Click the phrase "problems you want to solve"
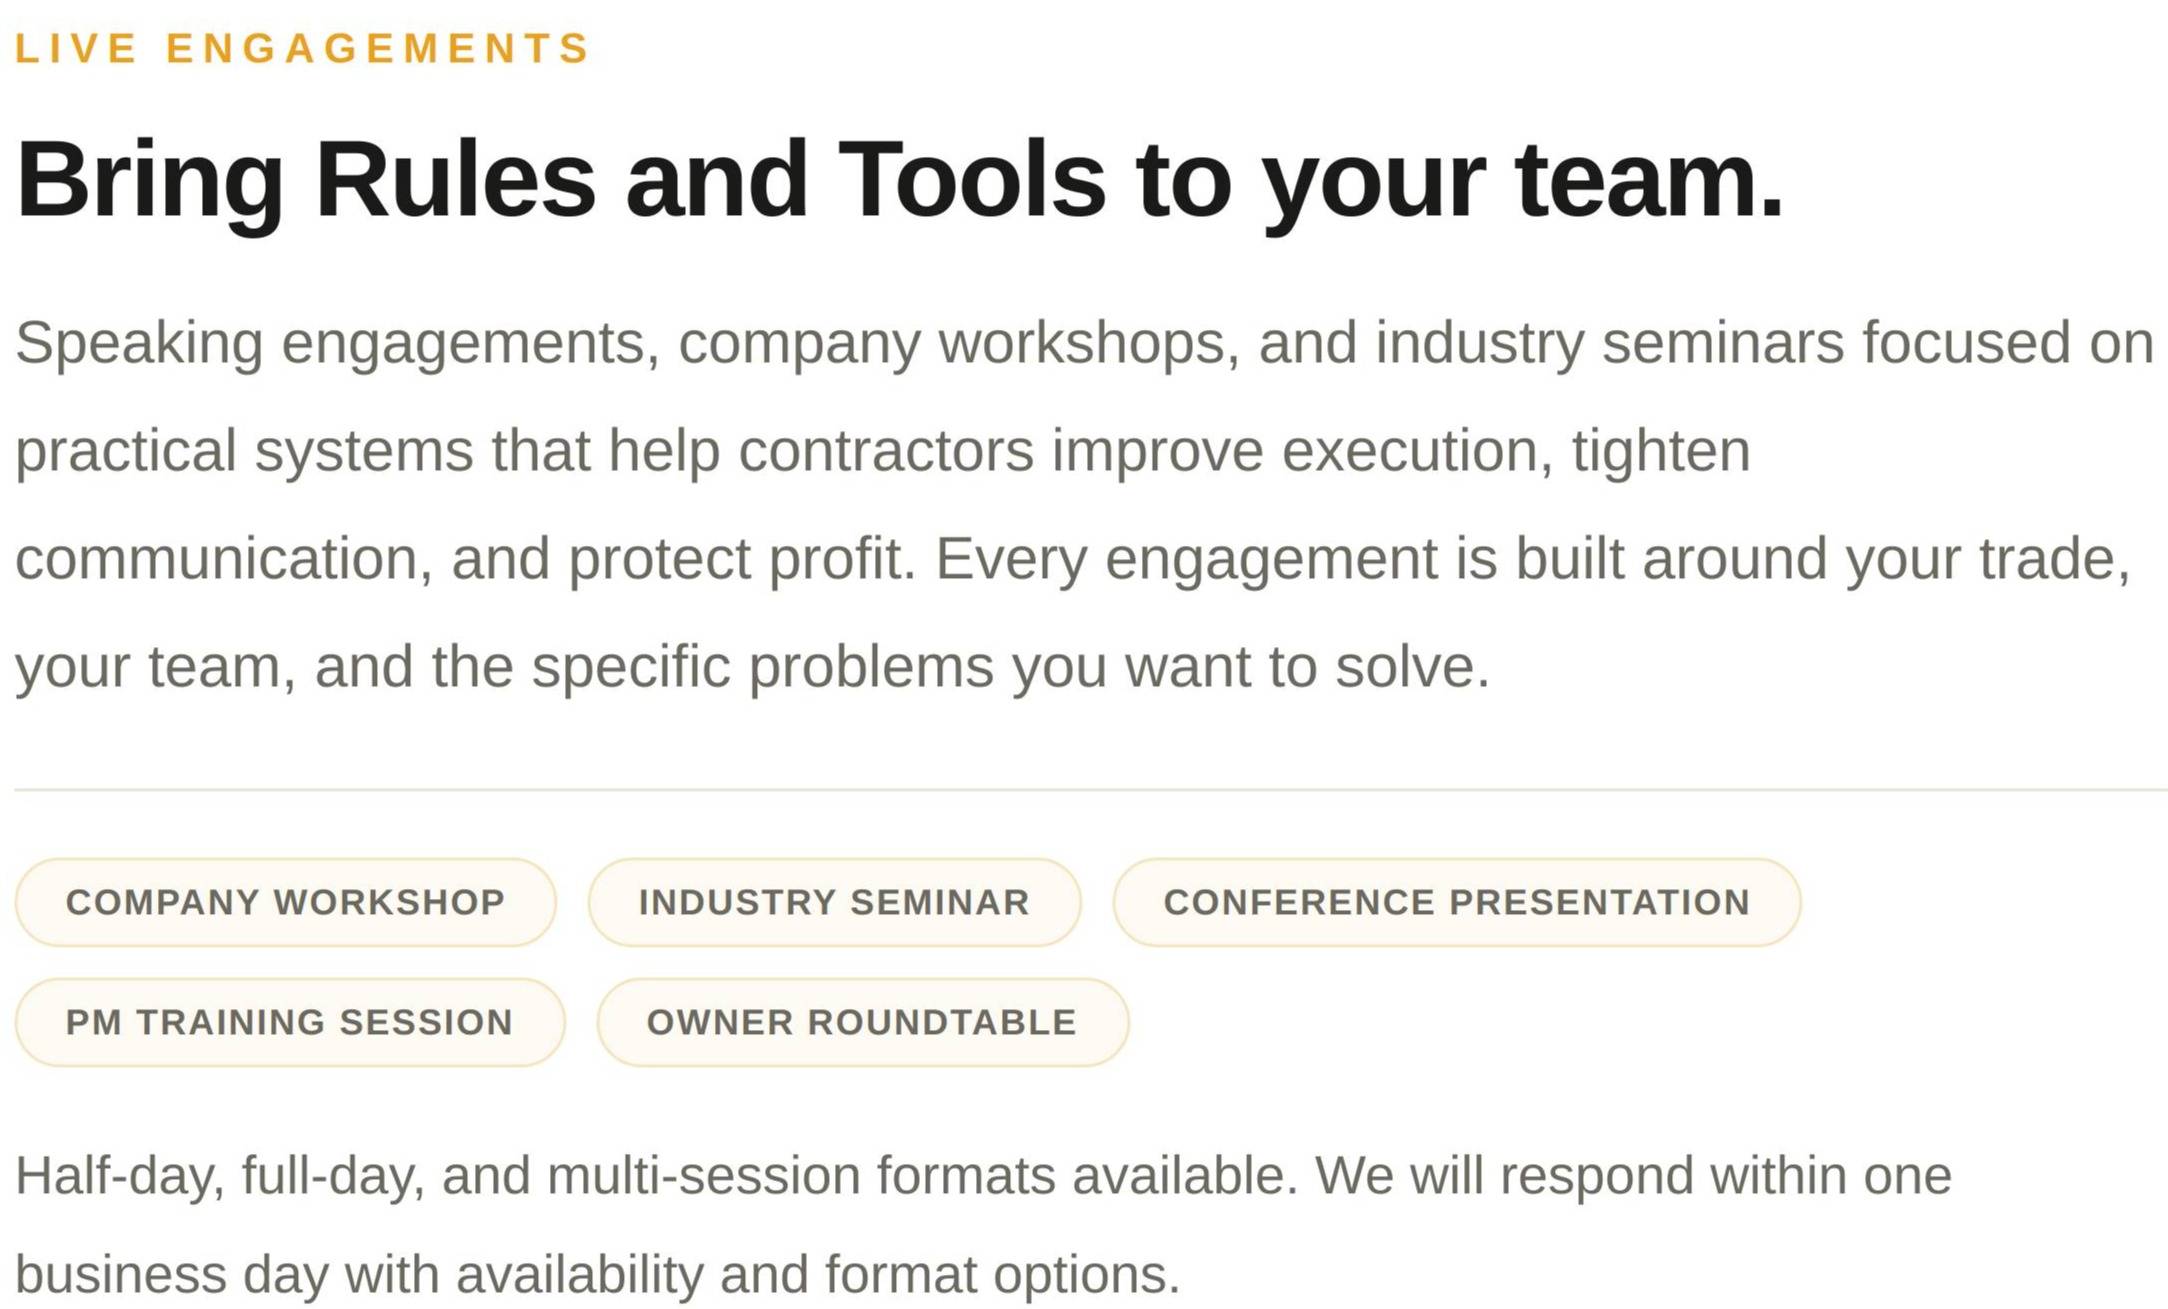Viewport: 2168px width, 1309px height. point(1118,667)
